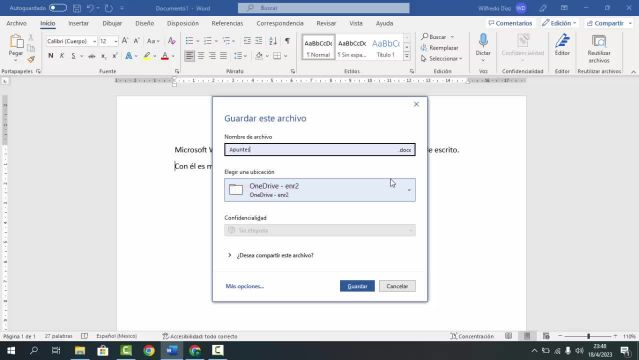Click the save icon in title bar

tap(77, 8)
